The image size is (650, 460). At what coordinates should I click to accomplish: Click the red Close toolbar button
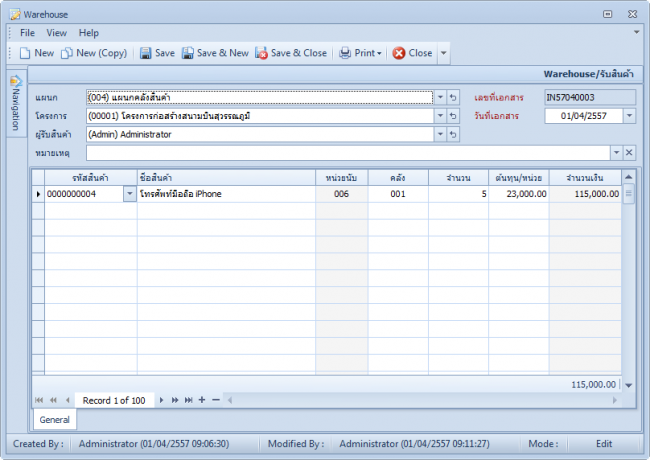click(x=412, y=53)
